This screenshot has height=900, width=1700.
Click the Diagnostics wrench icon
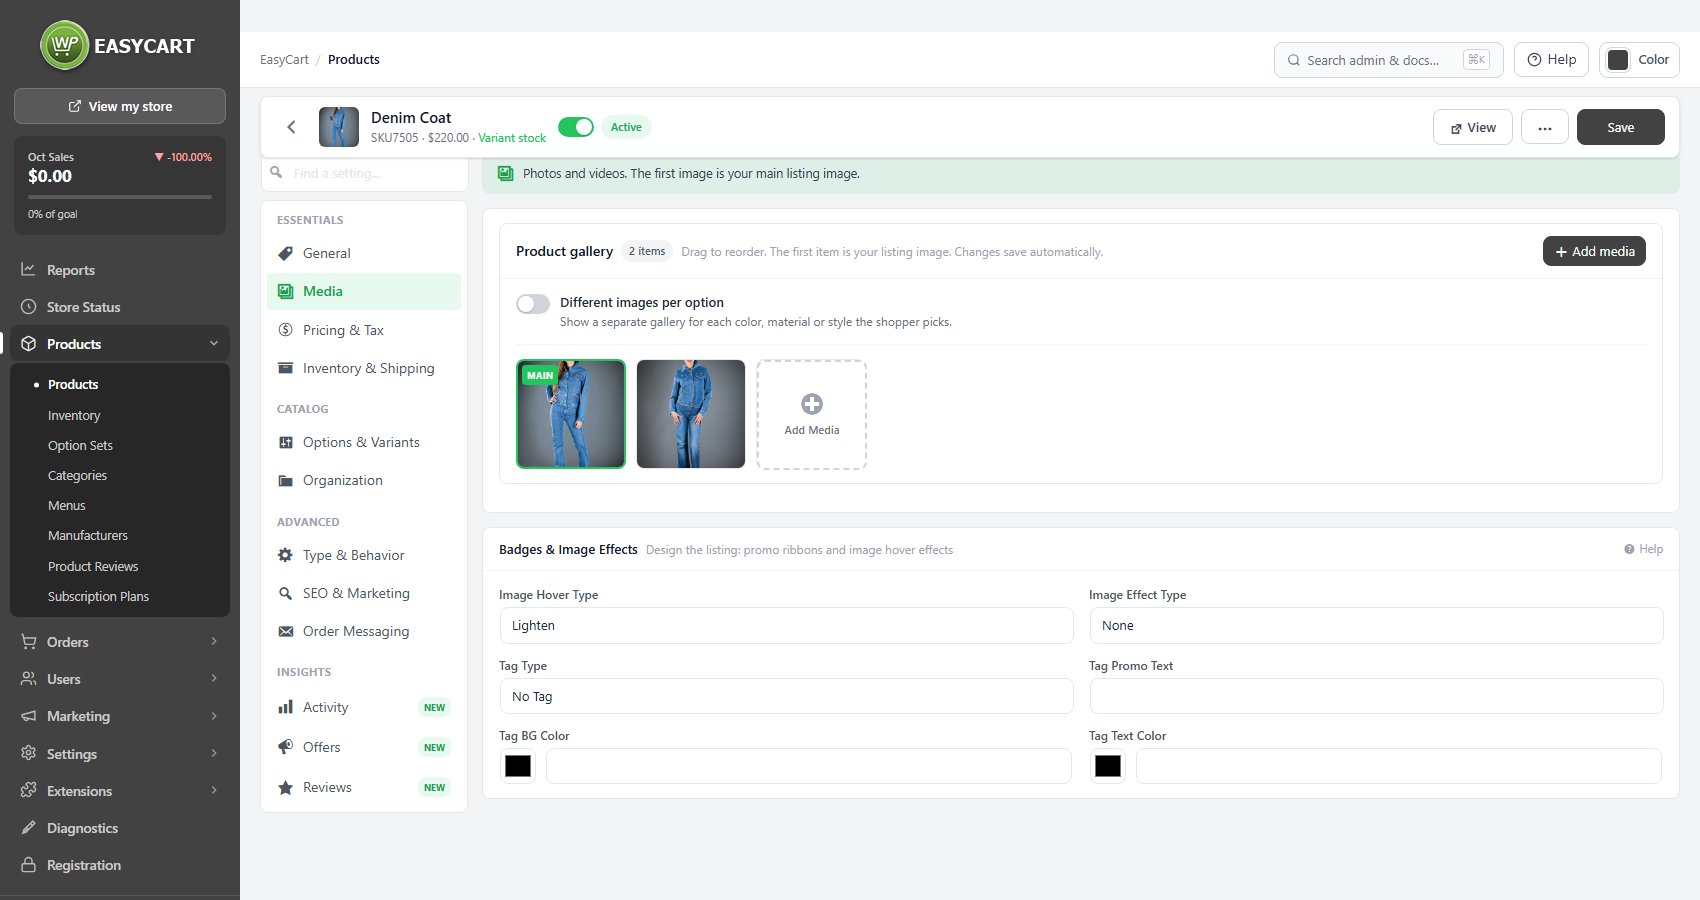[28, 828]
